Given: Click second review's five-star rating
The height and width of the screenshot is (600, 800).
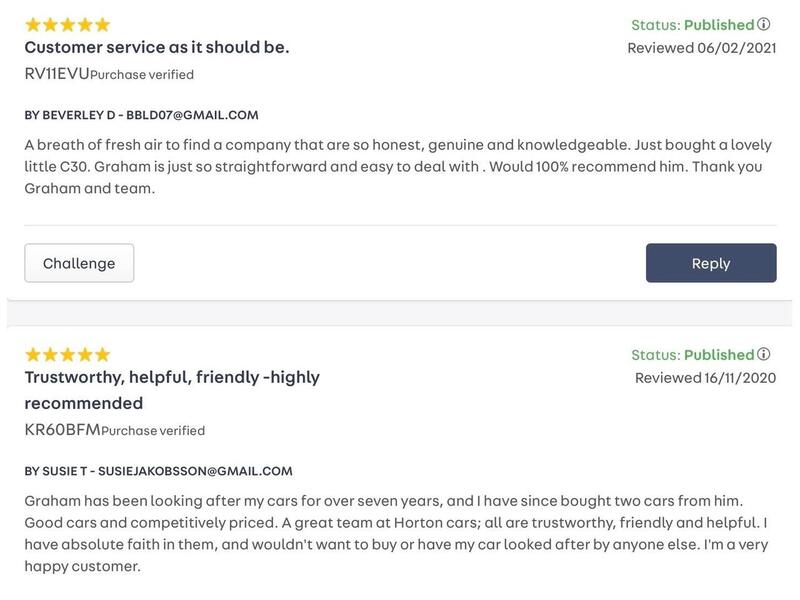Looking at the screenshot, I should pos(67,354).
